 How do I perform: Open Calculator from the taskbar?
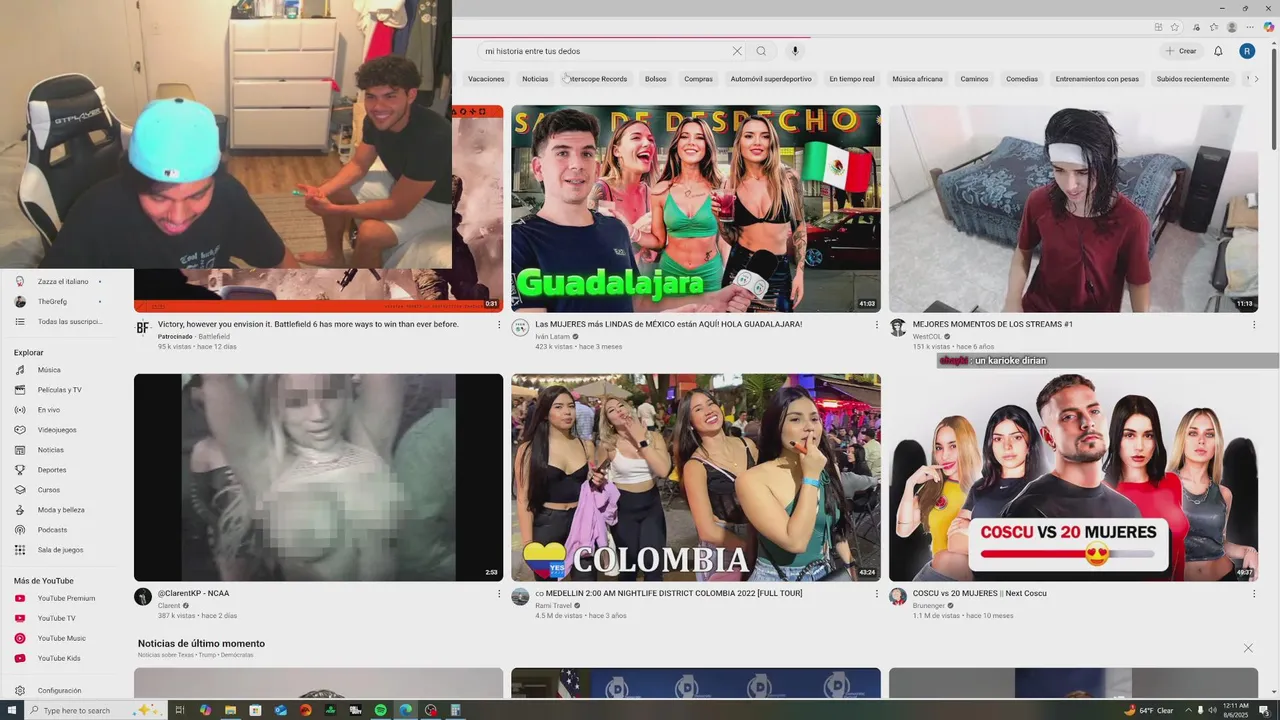pos(456,710)
